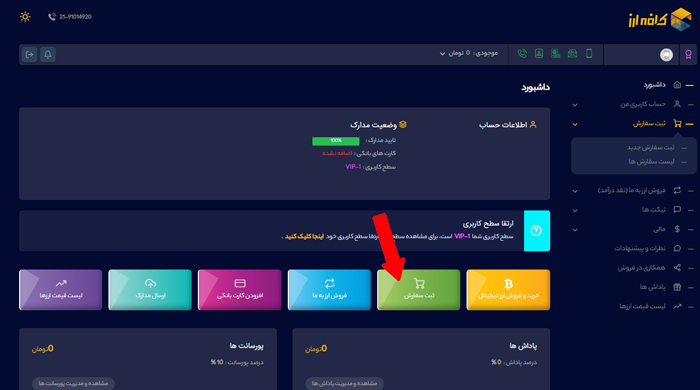Click the درصد پورسانت 10% text
The image size is (700, 390).
(237, 362)
